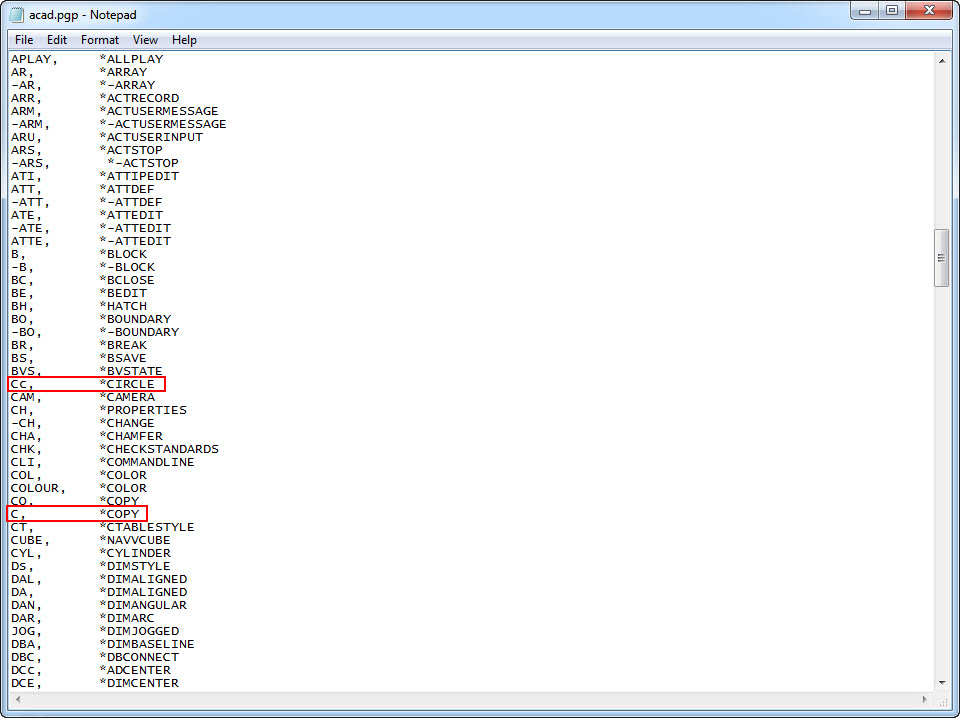The height and width of the screenshot is (718, 960).
Task: Place cursor on the CC, *CIRCLE line
Action: [86, 384]
